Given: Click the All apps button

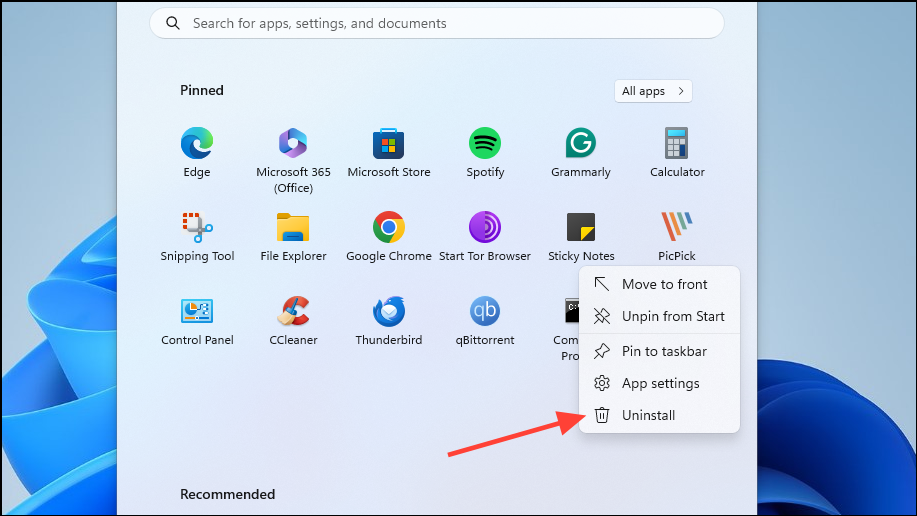Looking at the screenshot, I should click(653, 91).
